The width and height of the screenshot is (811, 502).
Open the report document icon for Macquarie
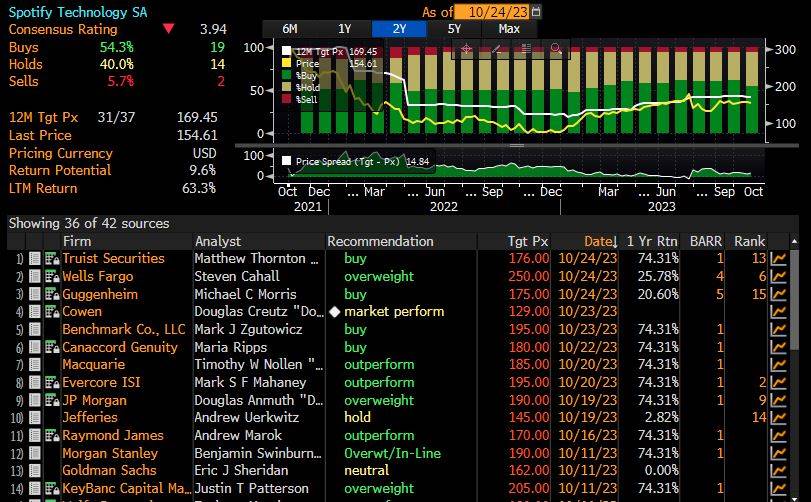point(35,364)
